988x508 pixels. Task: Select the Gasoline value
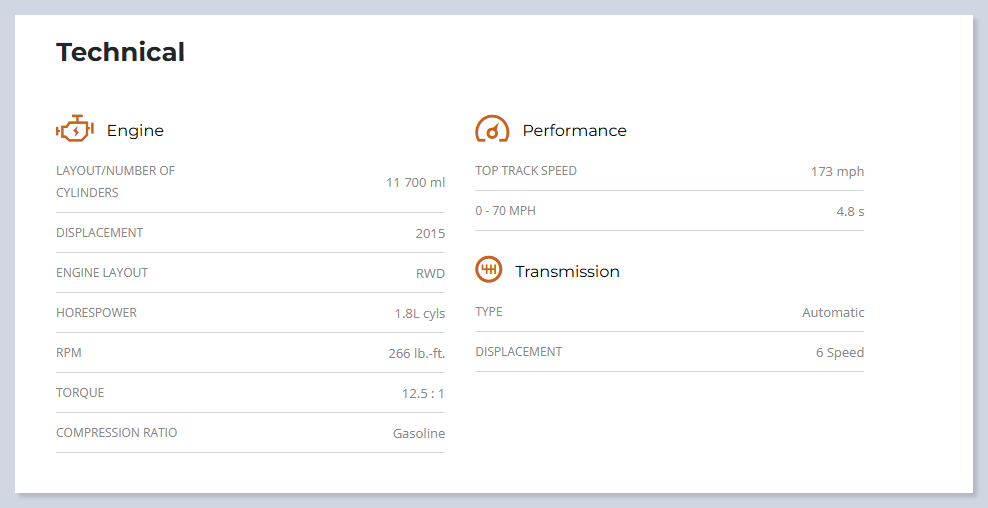click(418, 433)
